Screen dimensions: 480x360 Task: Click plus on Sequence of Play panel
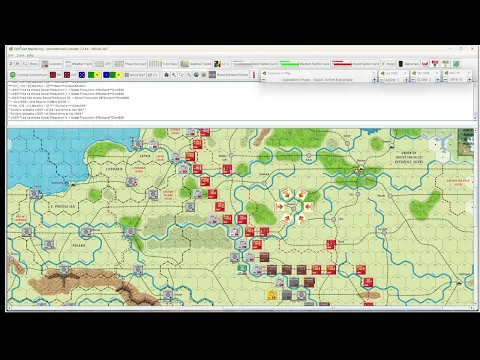coord(374,80)
